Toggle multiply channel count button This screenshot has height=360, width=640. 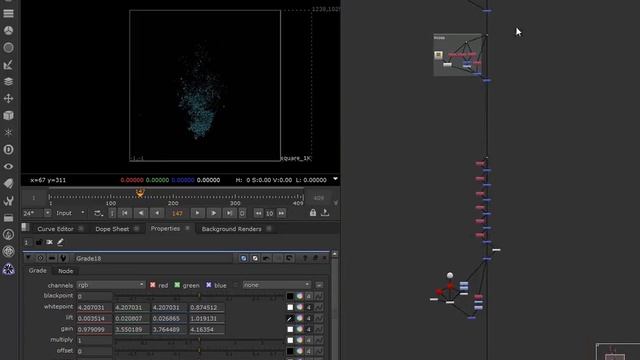click(309, 340)
